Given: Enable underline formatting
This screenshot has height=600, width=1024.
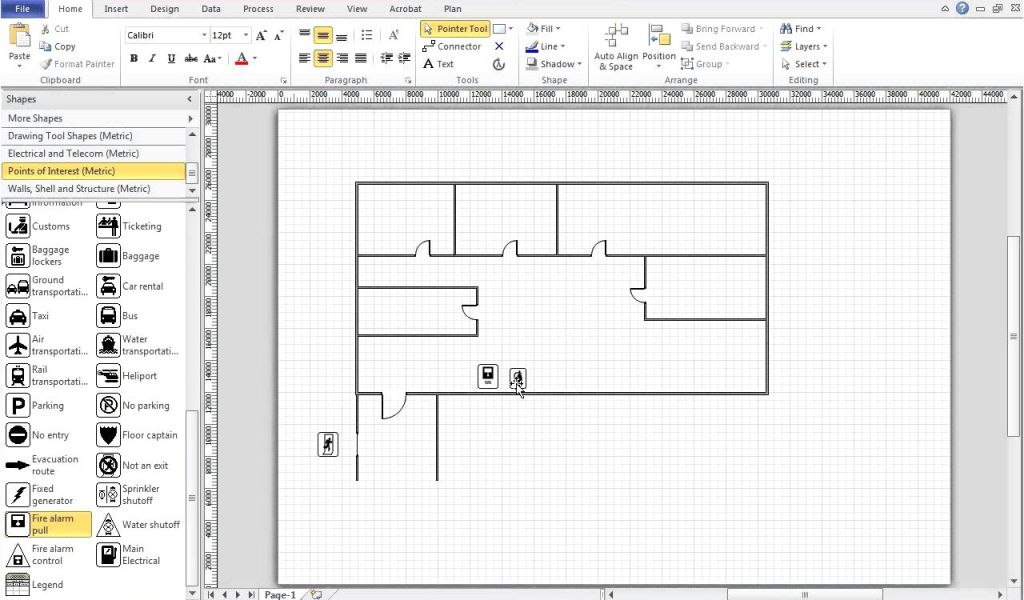Looking at the screenshot, I should [x=171, y=59].
